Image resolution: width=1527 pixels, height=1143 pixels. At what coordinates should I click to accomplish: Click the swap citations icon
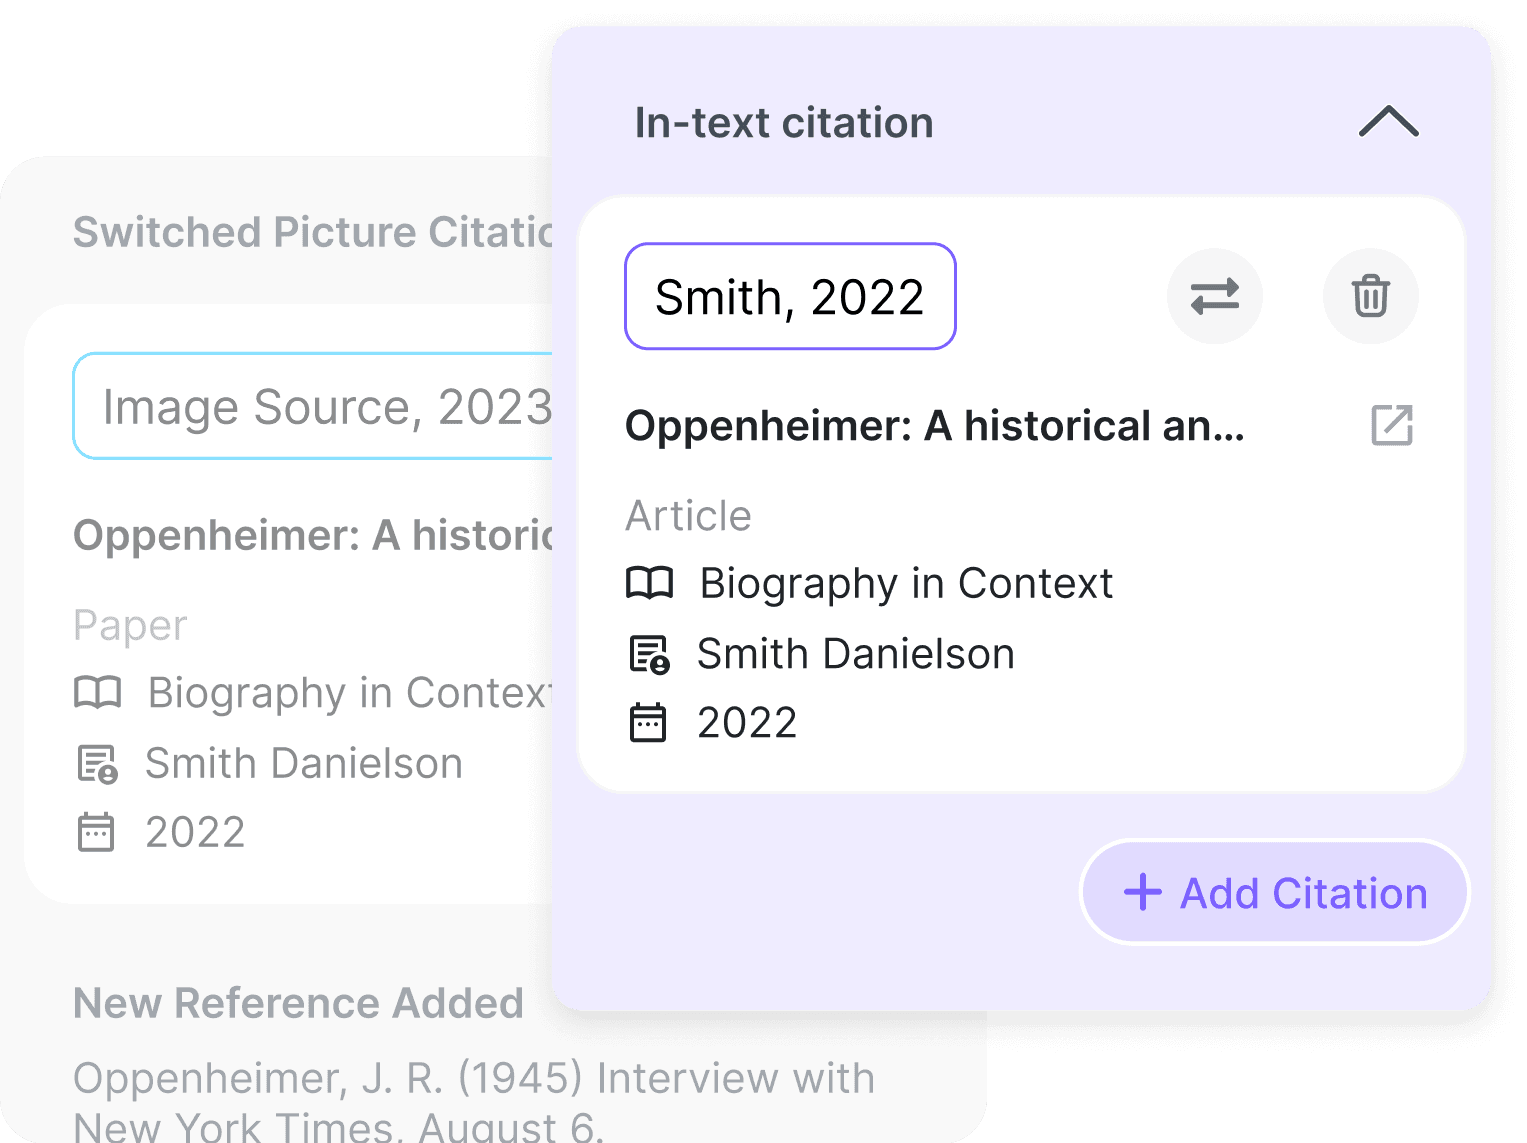pos(1214,296)
